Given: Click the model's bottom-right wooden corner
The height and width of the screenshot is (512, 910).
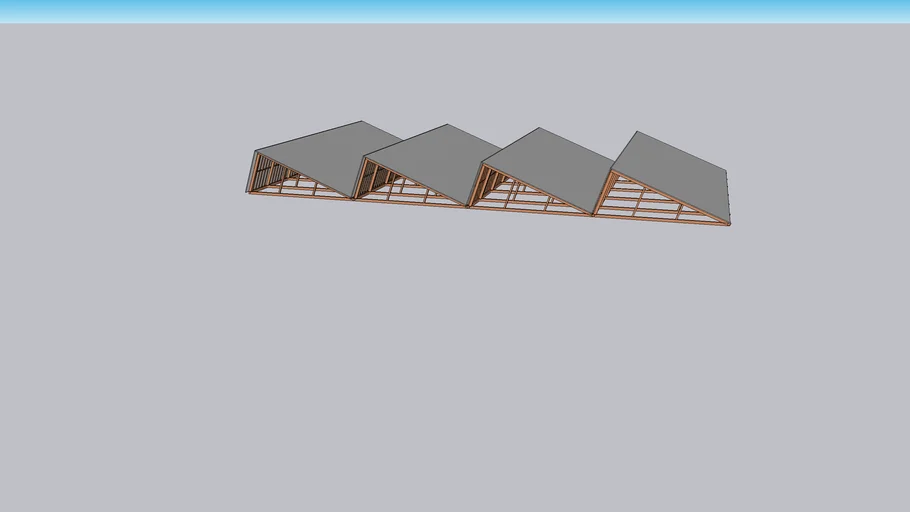Looking at the screenshot, I should click(729, 223).
